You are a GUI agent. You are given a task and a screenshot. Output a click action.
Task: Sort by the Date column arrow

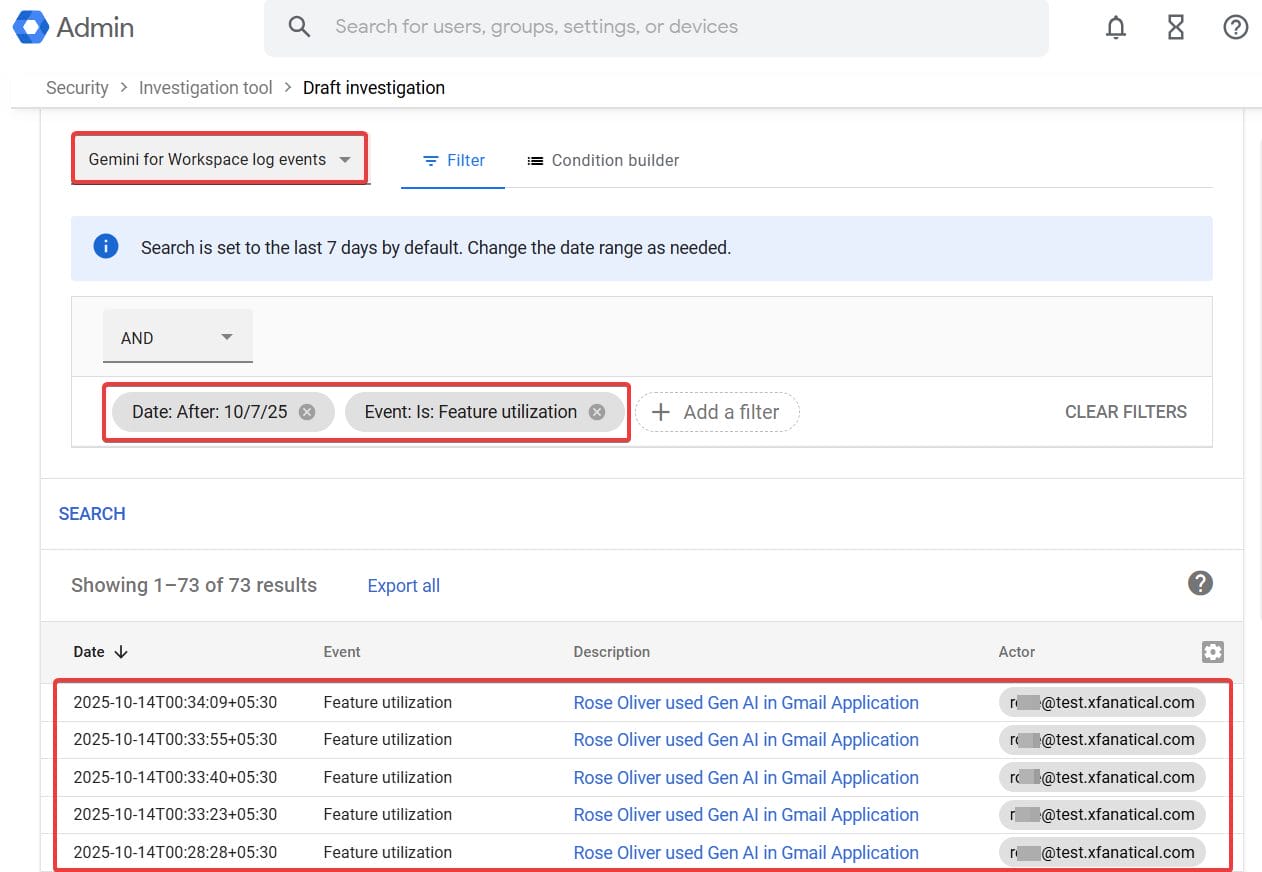click(x=121, y=652)
